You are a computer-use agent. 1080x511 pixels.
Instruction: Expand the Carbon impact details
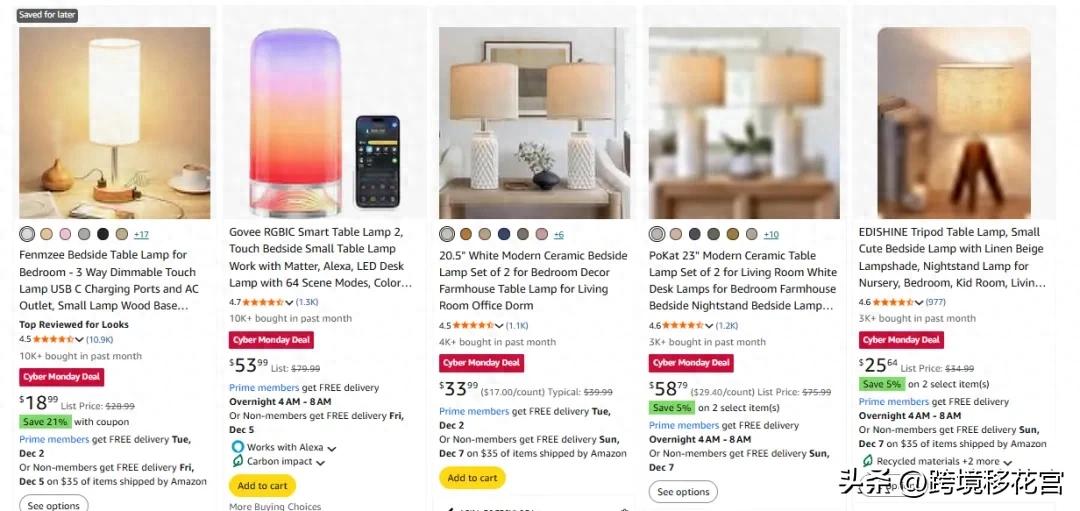320,463
